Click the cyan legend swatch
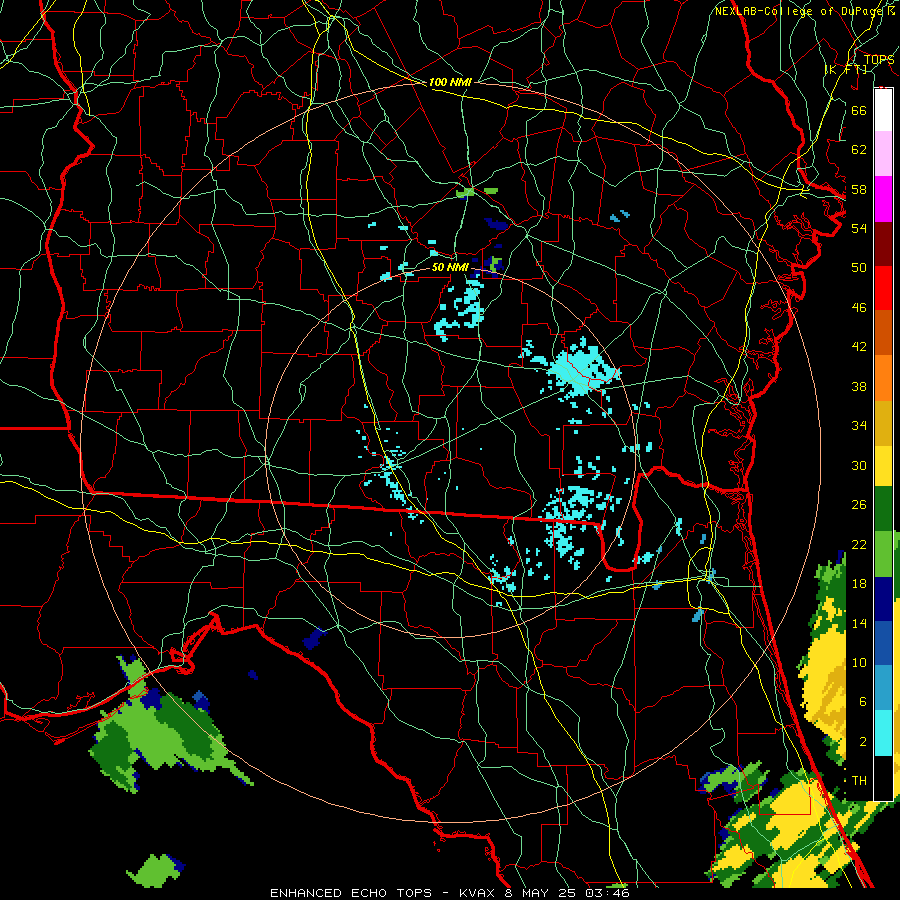900x900 pixels. click(x=883, y=733)
